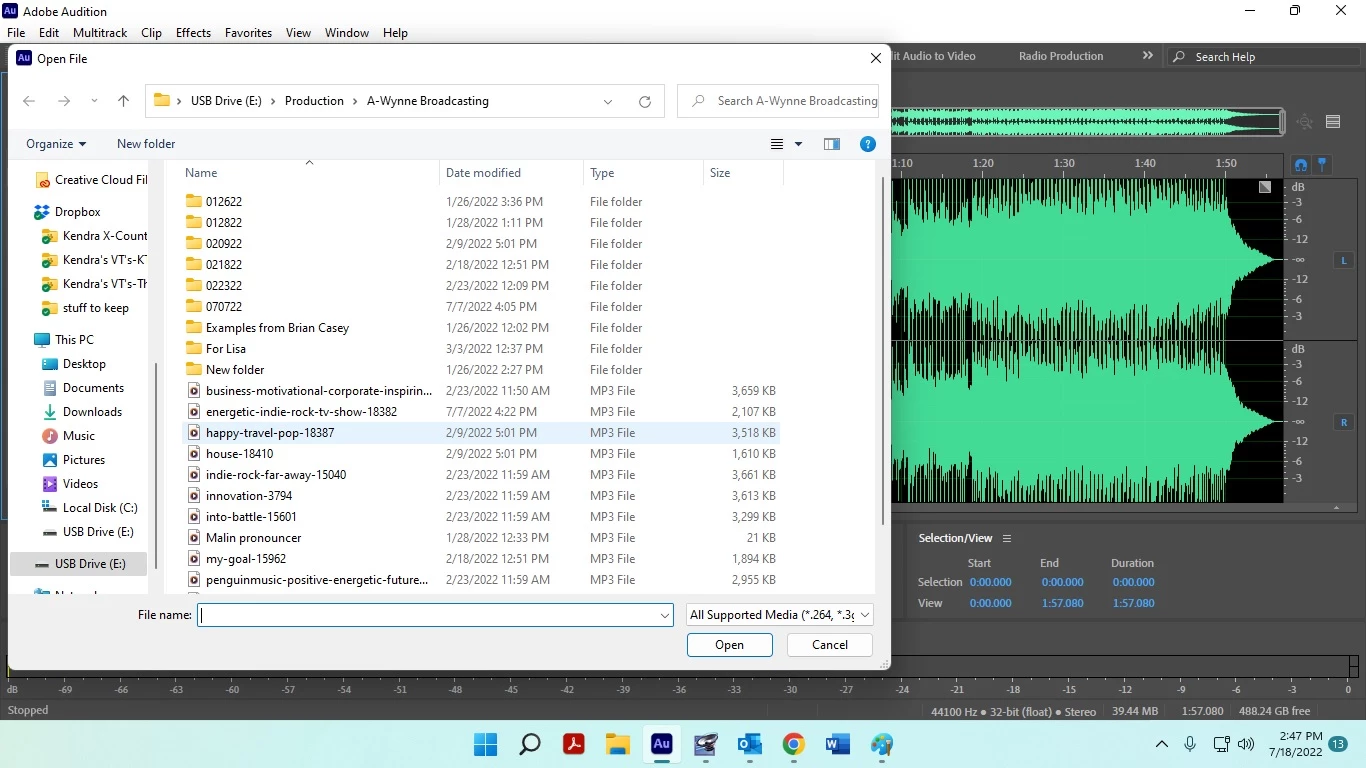This screenshot has width=1366, height=768.
Task: Expand address bar history dropdown
Action: (x=608, y=101)
